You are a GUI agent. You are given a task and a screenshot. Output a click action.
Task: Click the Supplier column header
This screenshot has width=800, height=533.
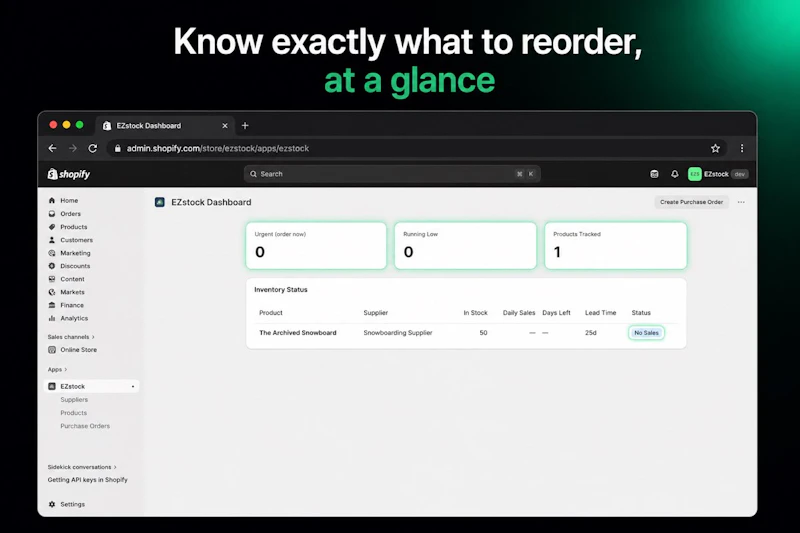376,313
